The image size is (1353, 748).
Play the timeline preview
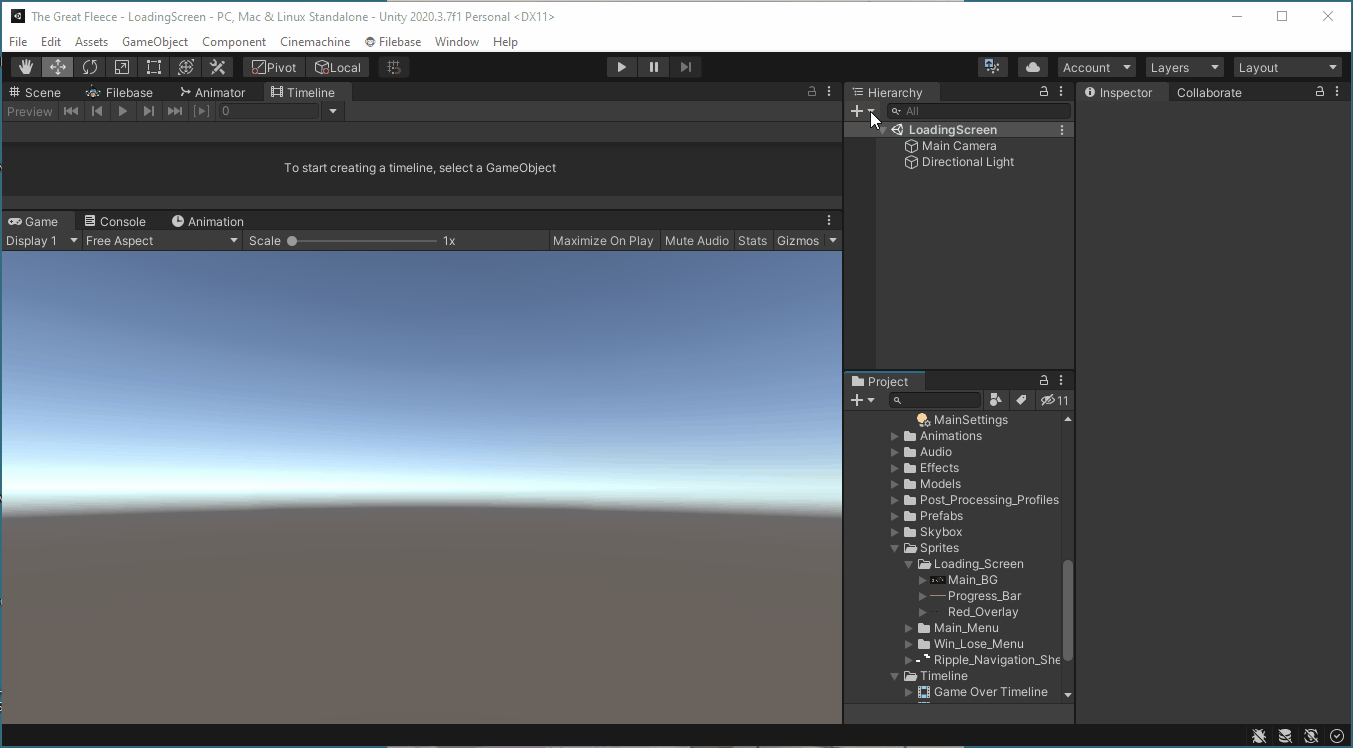123,111
